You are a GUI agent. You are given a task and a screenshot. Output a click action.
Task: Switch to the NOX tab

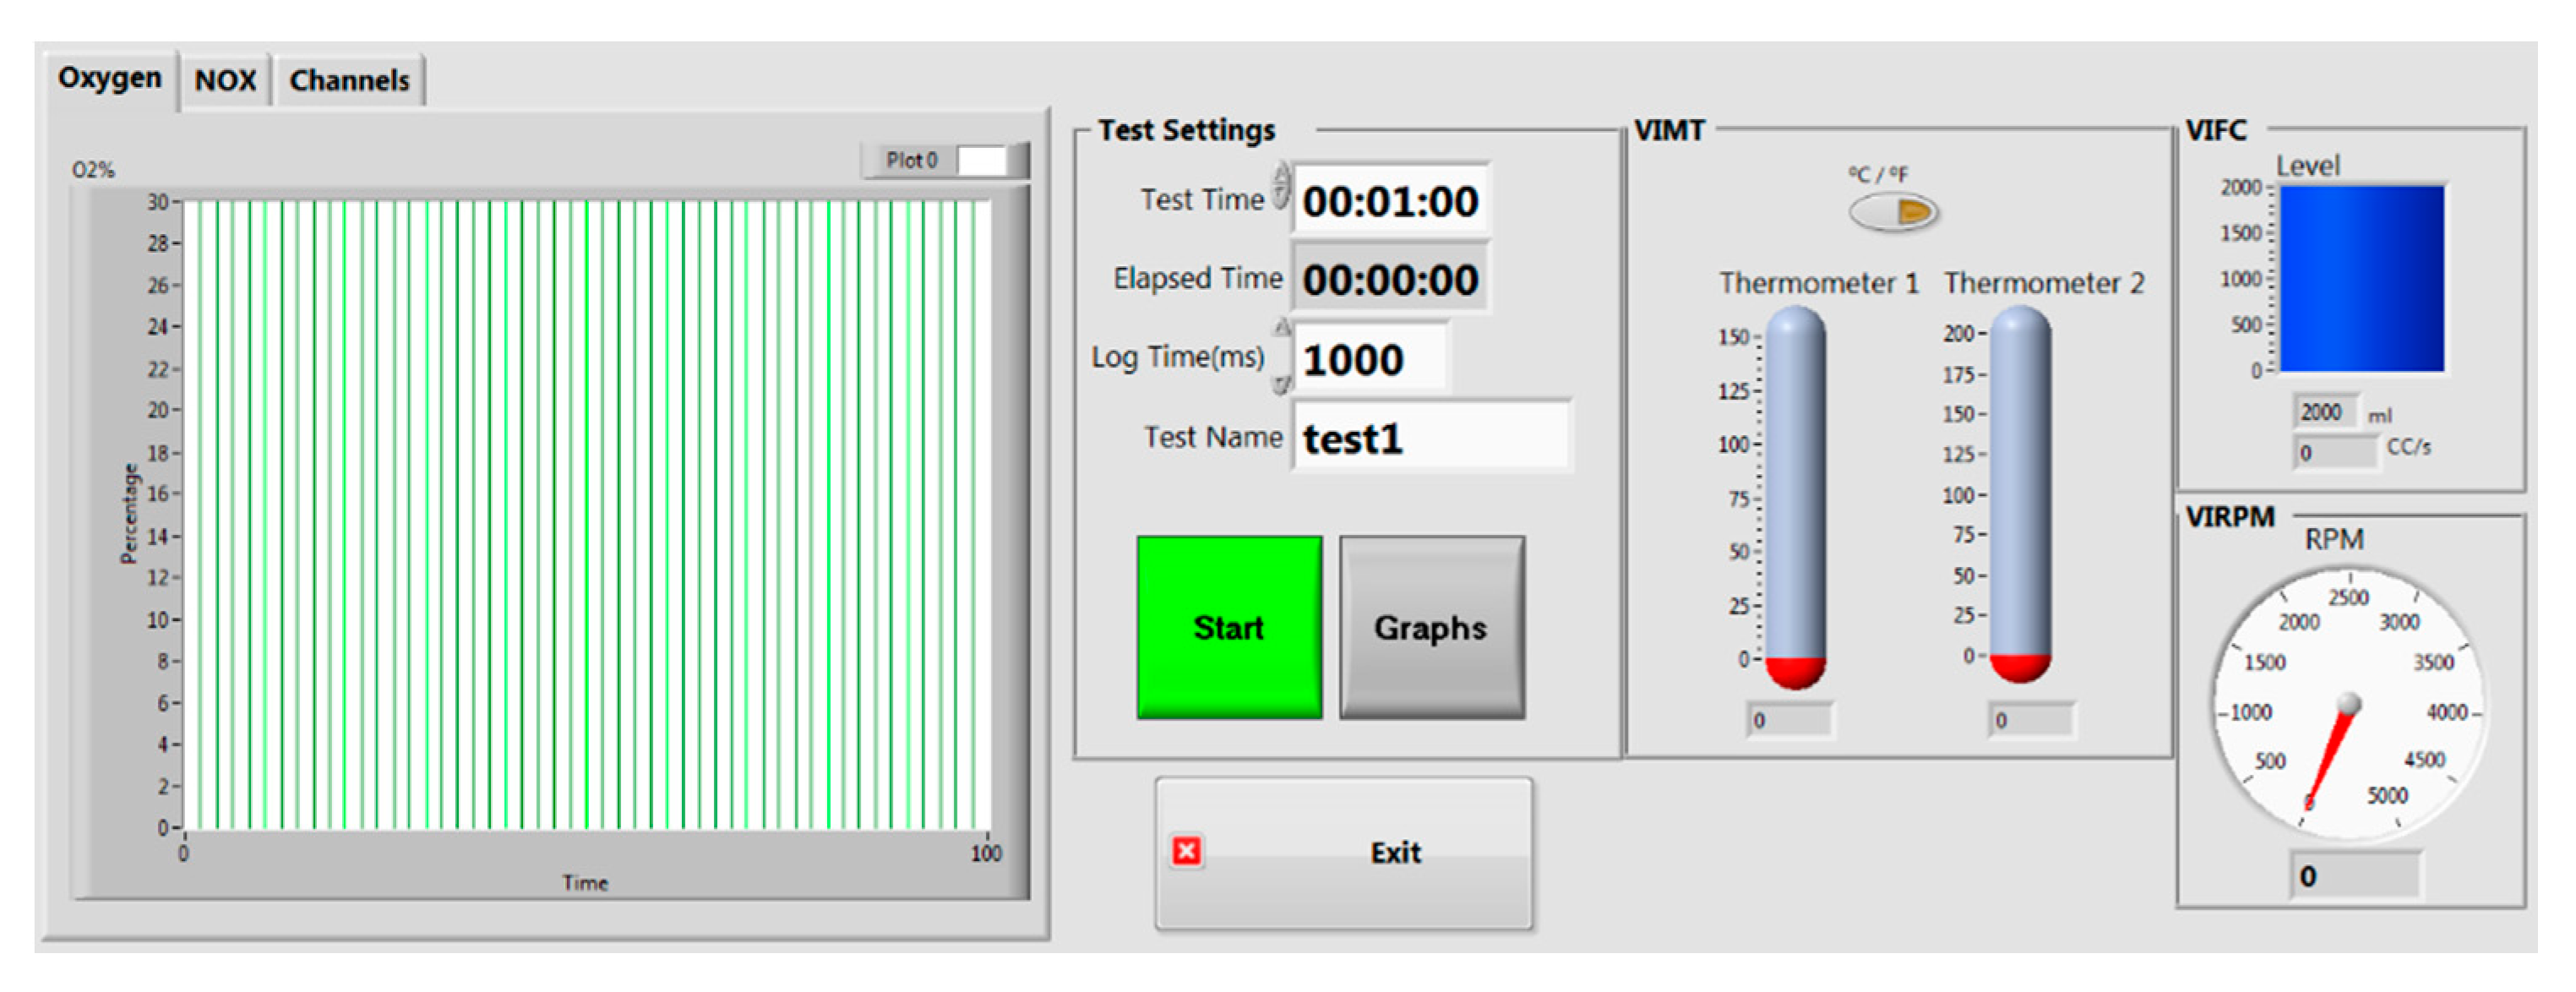pyautogui.click(x=225, y=80)
